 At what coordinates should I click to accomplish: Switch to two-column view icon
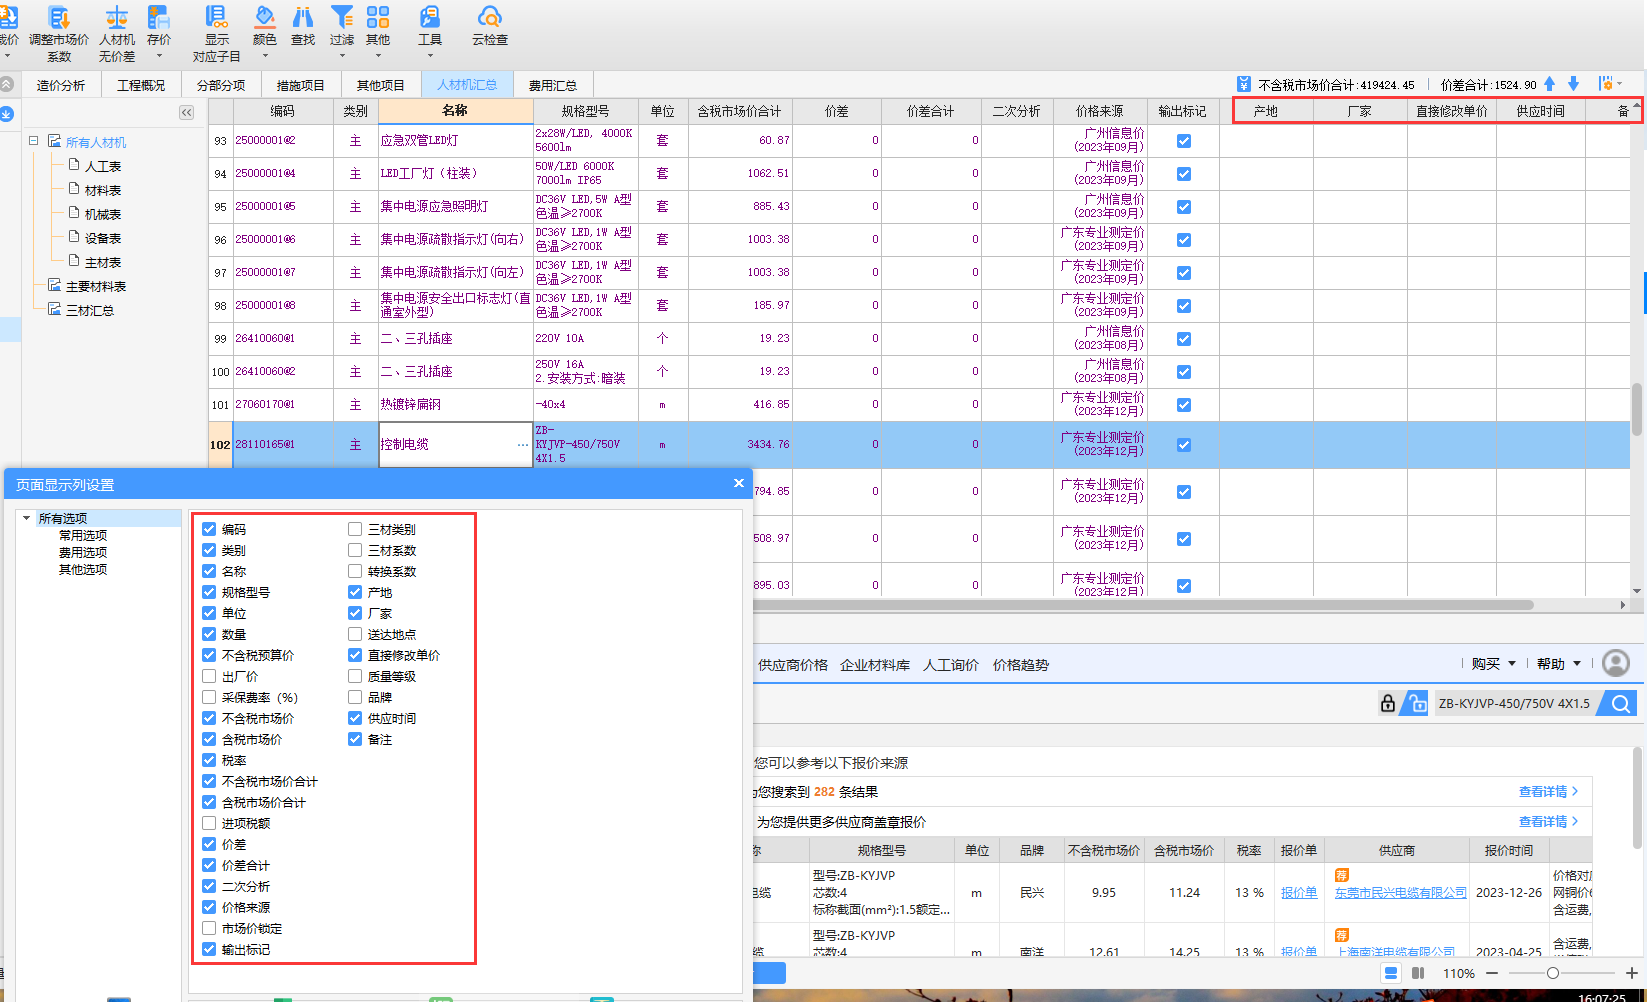[1418, 973]
